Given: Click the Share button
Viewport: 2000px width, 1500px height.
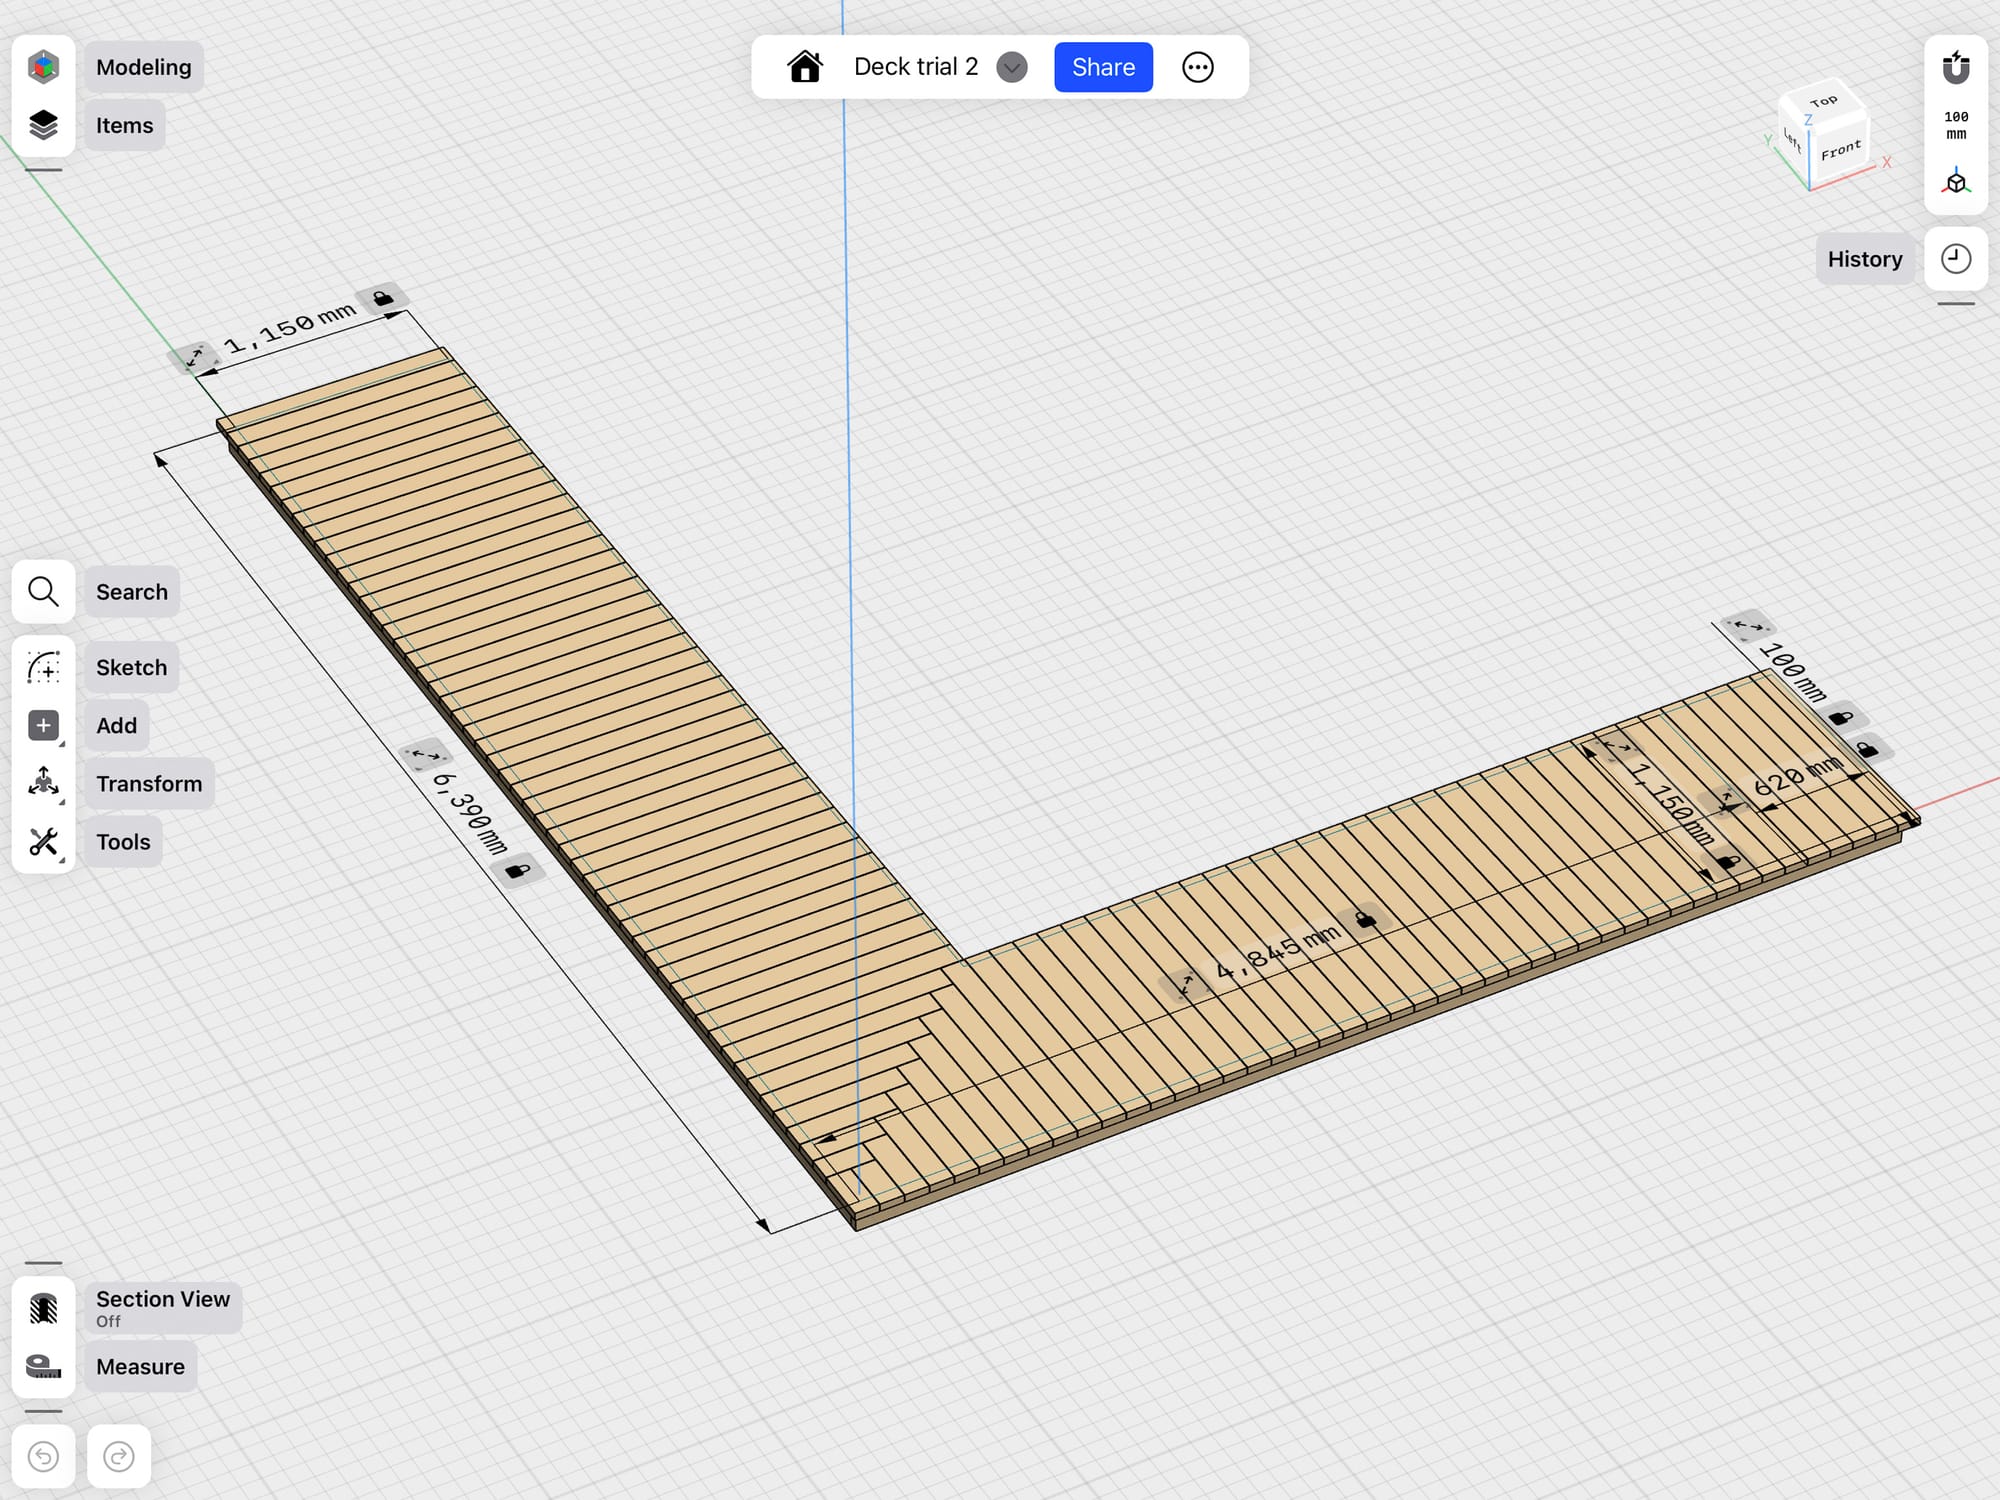Looking at the screenshot, I should (1103, 67).
